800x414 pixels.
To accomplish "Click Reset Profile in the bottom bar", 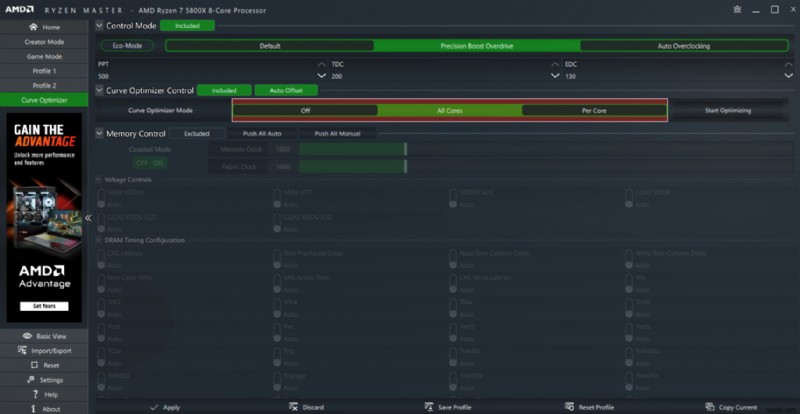I will click(x=589, y=407).
